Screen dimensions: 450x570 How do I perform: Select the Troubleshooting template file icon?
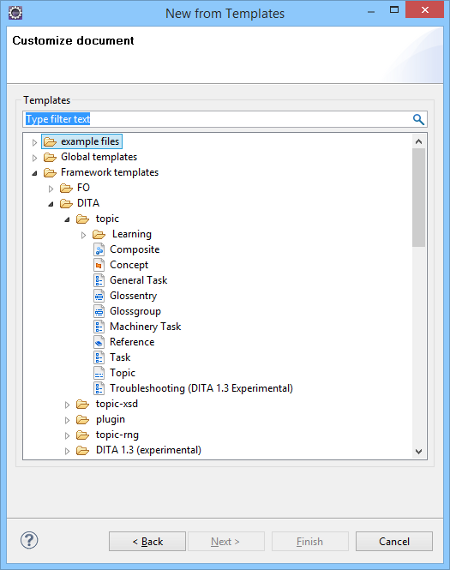99,388
